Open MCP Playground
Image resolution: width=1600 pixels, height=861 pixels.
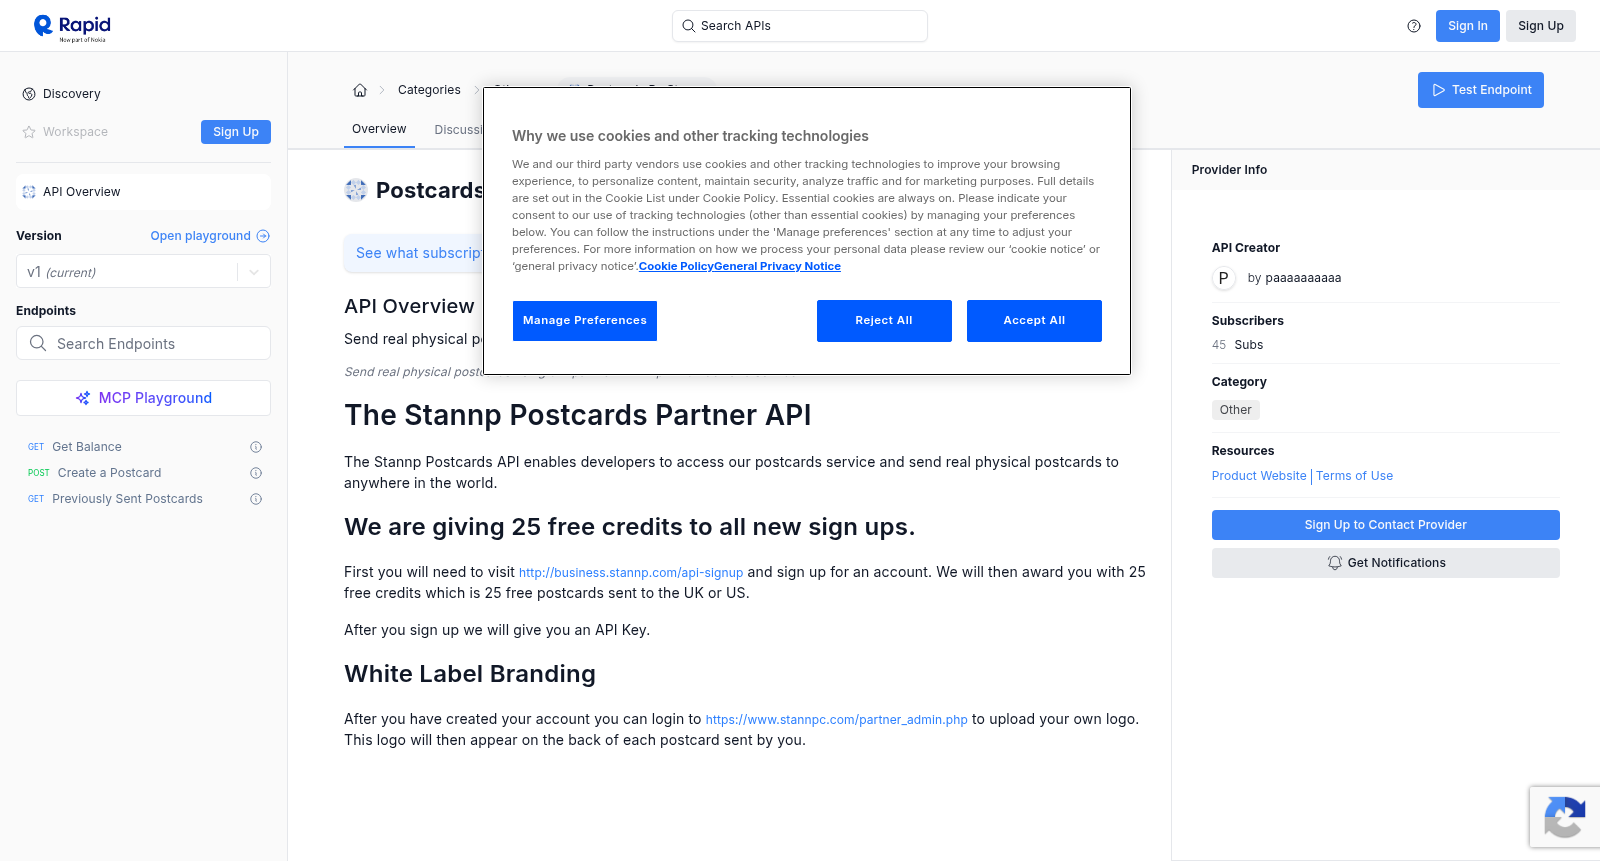pyautogui.click(x=143, y=398)
